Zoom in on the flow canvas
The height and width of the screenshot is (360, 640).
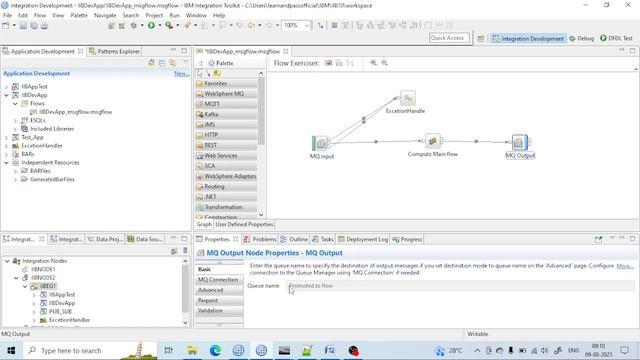click(373, 63)
